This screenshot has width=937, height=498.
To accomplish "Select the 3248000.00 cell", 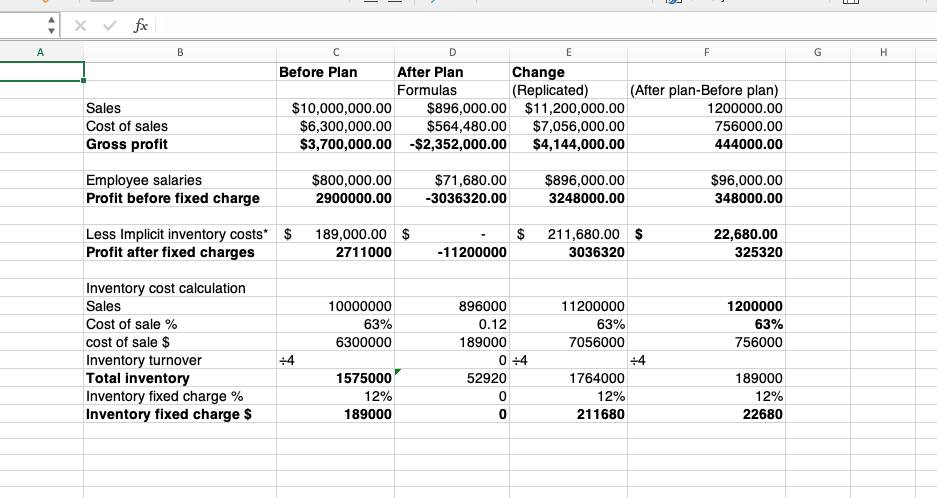I will (x=568, y=198).
